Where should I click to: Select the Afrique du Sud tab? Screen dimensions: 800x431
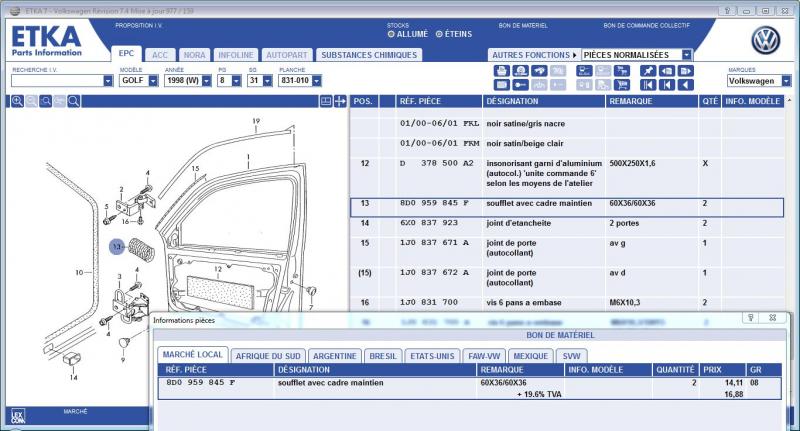pos(268,356)
